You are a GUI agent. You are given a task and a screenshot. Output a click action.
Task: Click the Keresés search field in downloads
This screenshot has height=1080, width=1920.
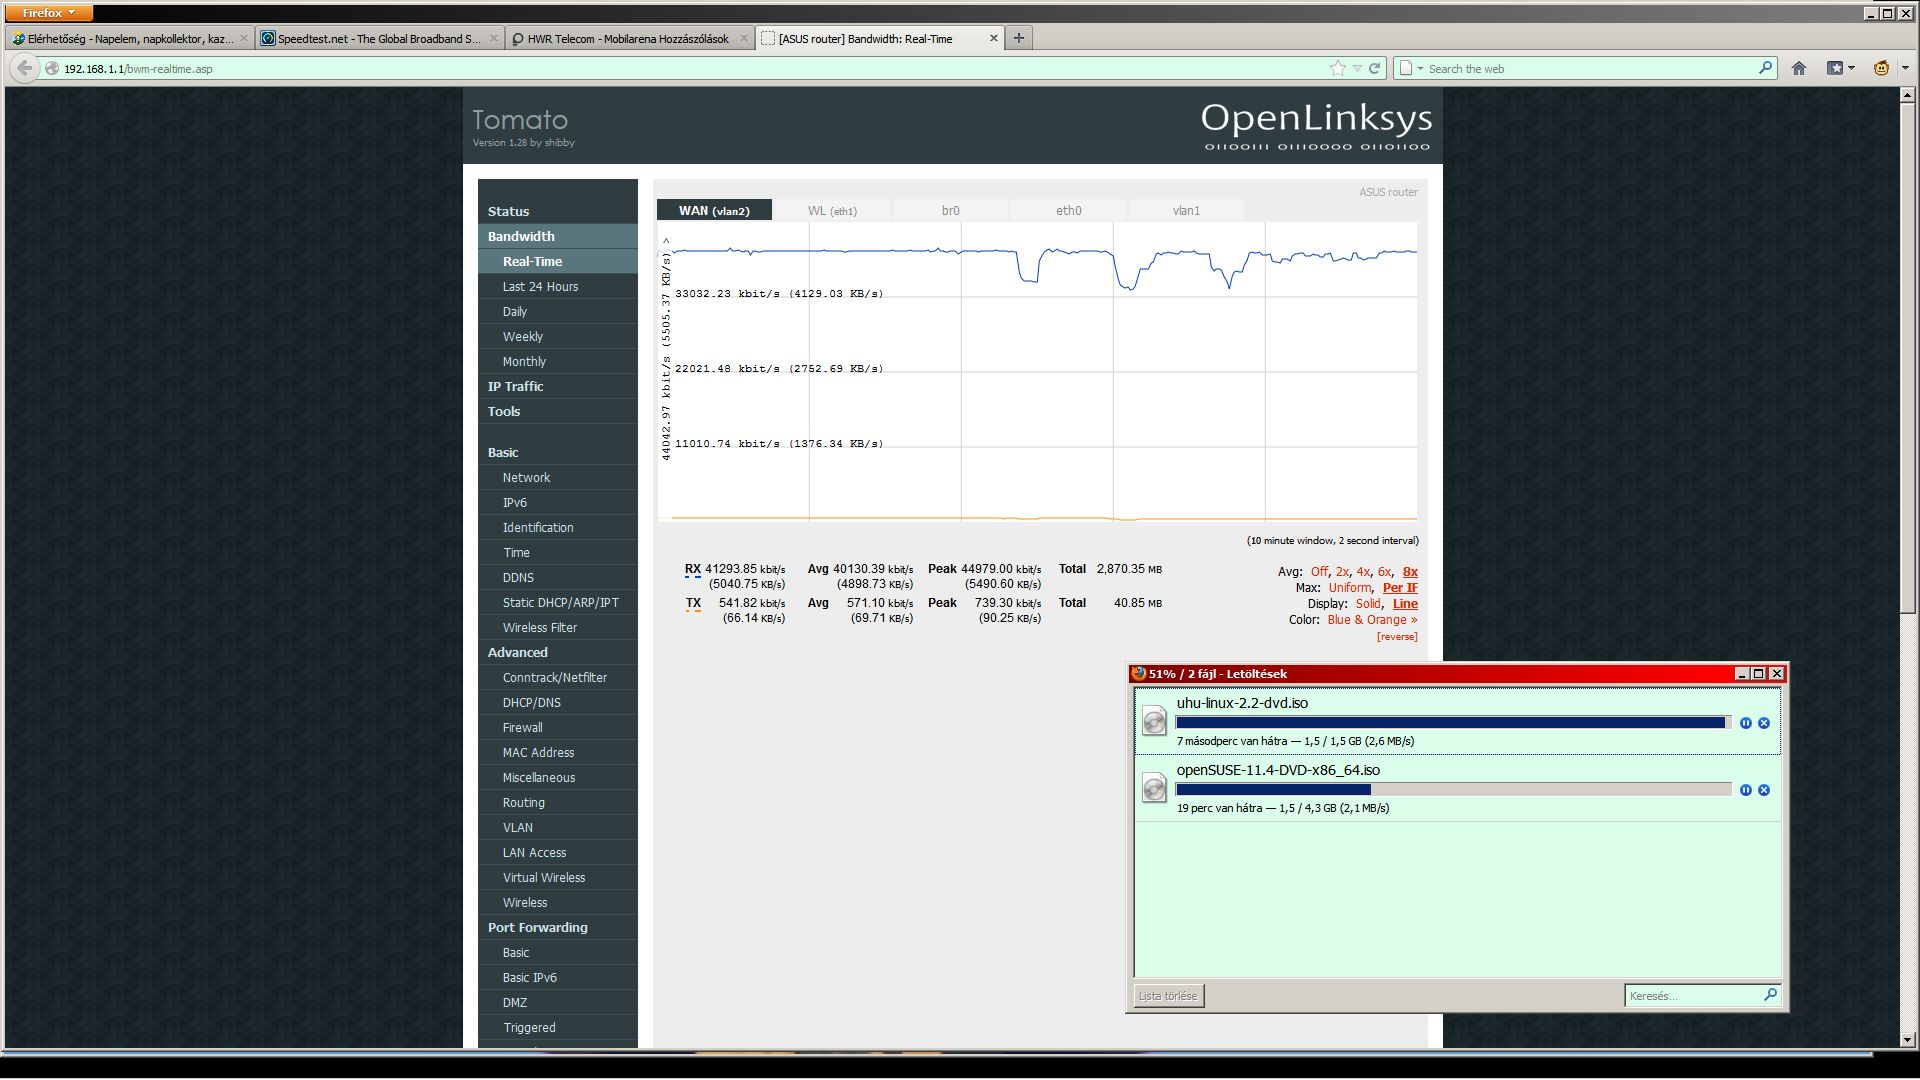(1692, 996)
